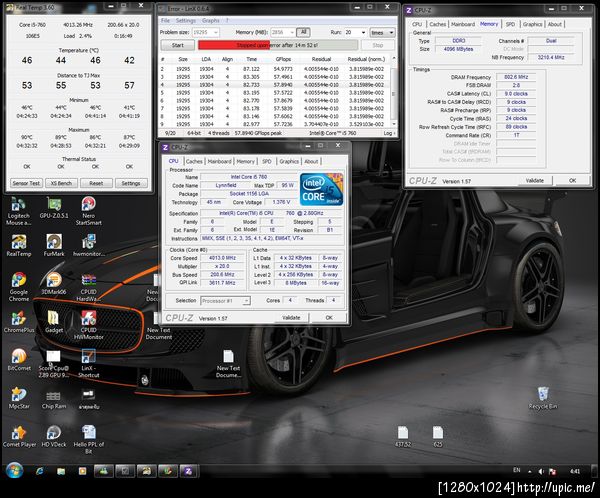Open the 3DMark06 desktop shortcut
The image size is (600, 498).
pyautogui.click(x=54, y=284)
